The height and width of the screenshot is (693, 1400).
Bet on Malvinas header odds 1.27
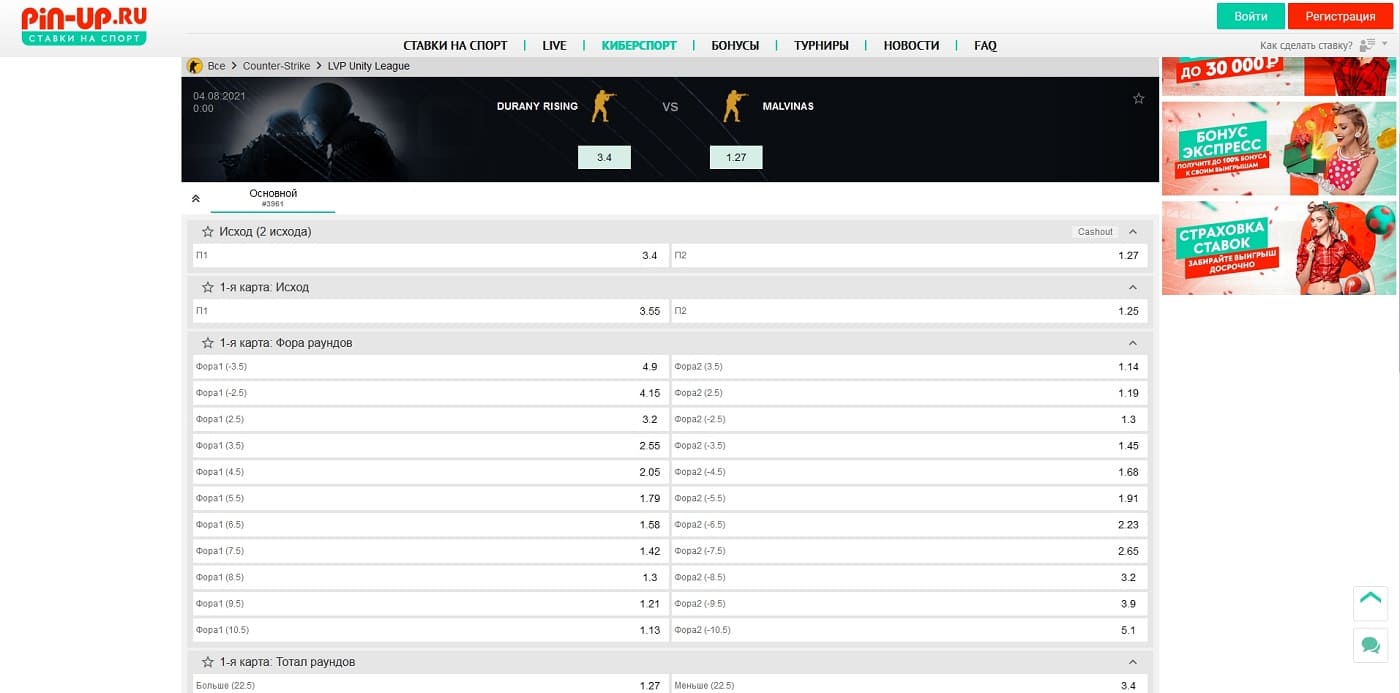tap(736, 157)
